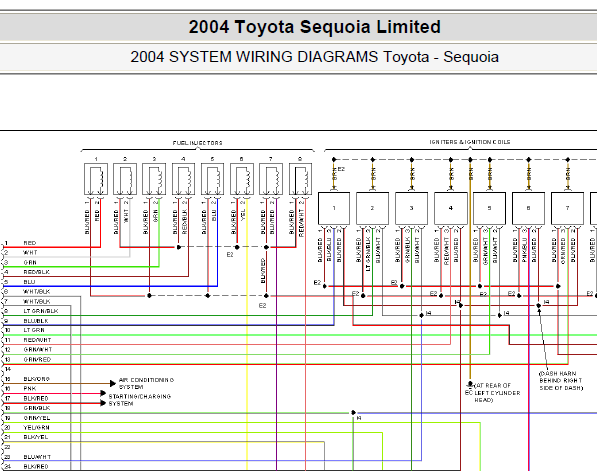597x471 pixels.
Task: Click fuel injector 1 coil symbol
Action: coord(96,179)
